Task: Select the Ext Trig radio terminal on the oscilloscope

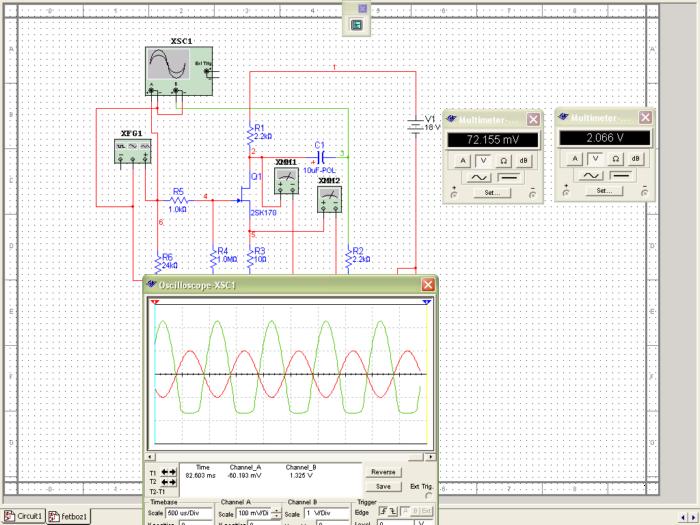Action: click(x=429, y=496)
